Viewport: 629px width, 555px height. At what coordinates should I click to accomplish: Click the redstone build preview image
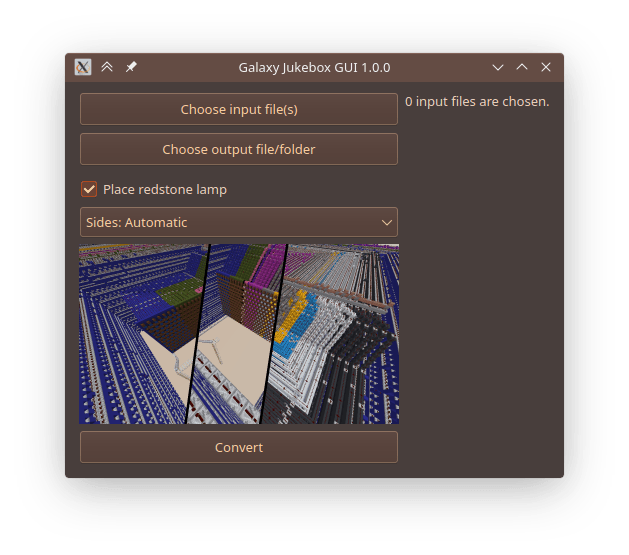tap(239, 334)
